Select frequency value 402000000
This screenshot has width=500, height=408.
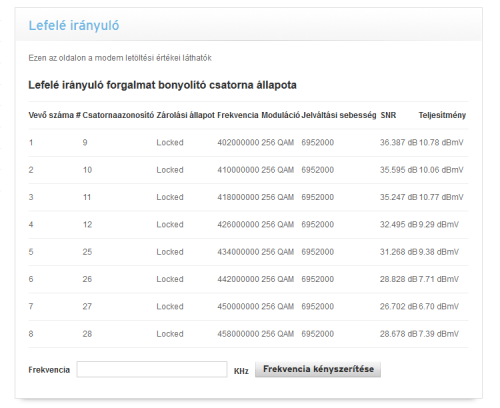pos(238,143)
